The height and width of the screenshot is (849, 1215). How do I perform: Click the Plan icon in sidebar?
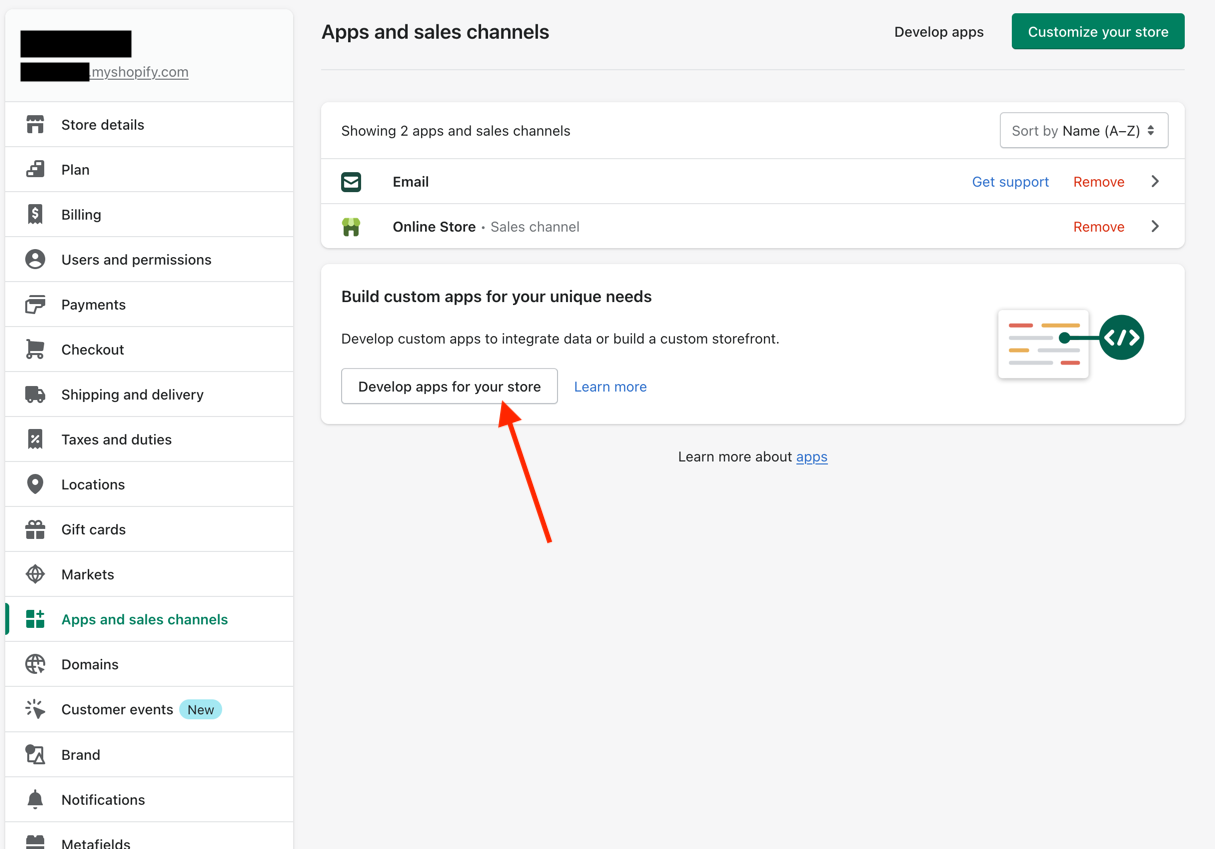coord(35,170)
